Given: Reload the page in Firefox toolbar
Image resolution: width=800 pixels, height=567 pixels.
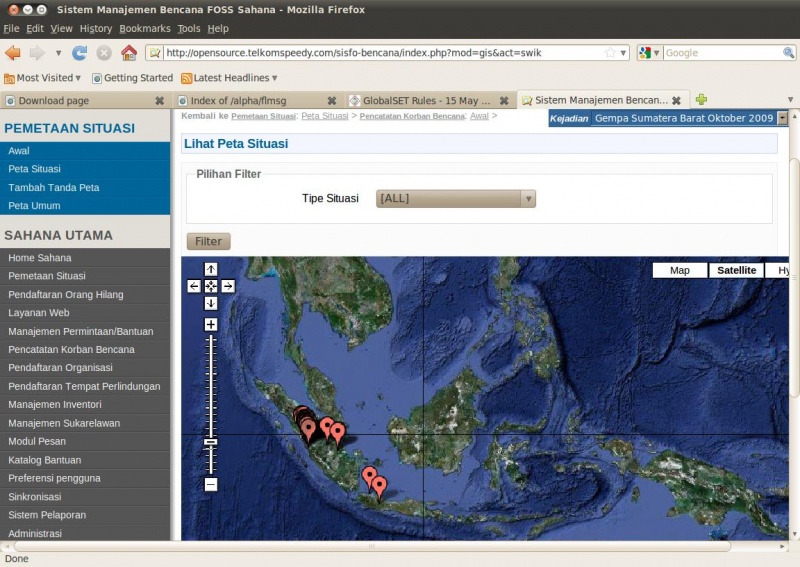Looking at the screenshot, I should [x=80, y=53].
